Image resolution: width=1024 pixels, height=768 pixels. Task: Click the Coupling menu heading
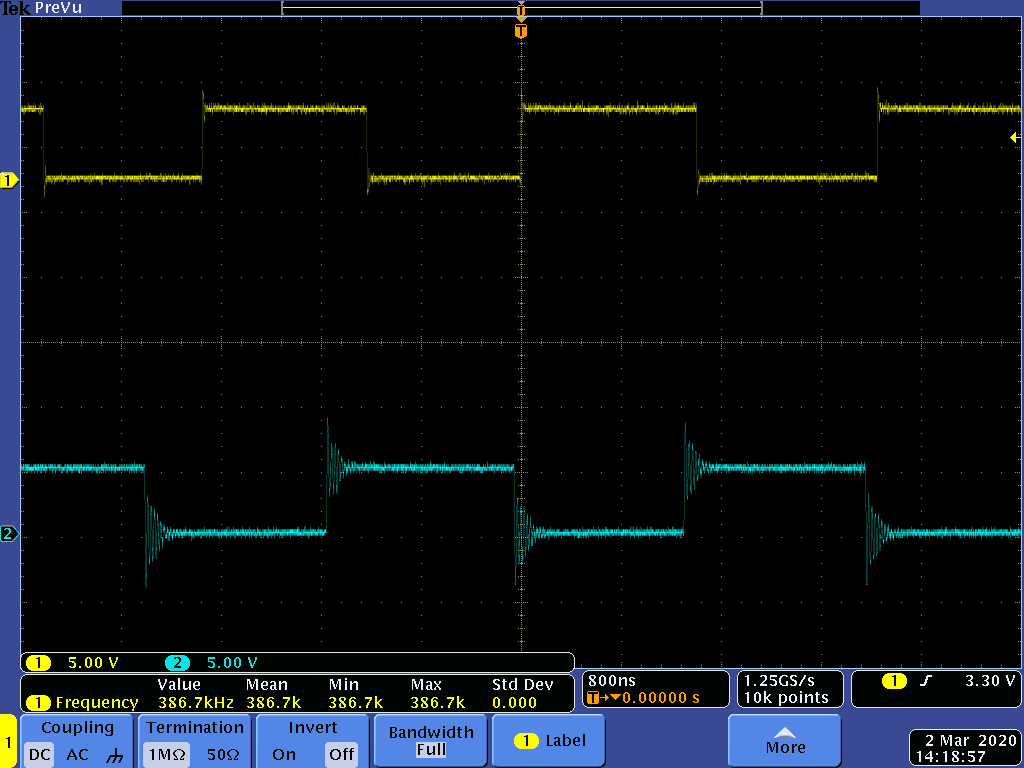pos(77,728)
